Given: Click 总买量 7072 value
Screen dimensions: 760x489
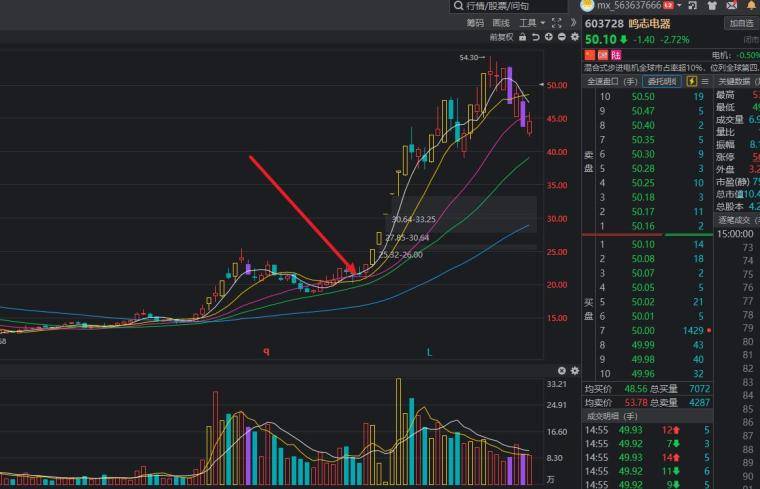Looking at the screenshot, I should tap(699, 389).
